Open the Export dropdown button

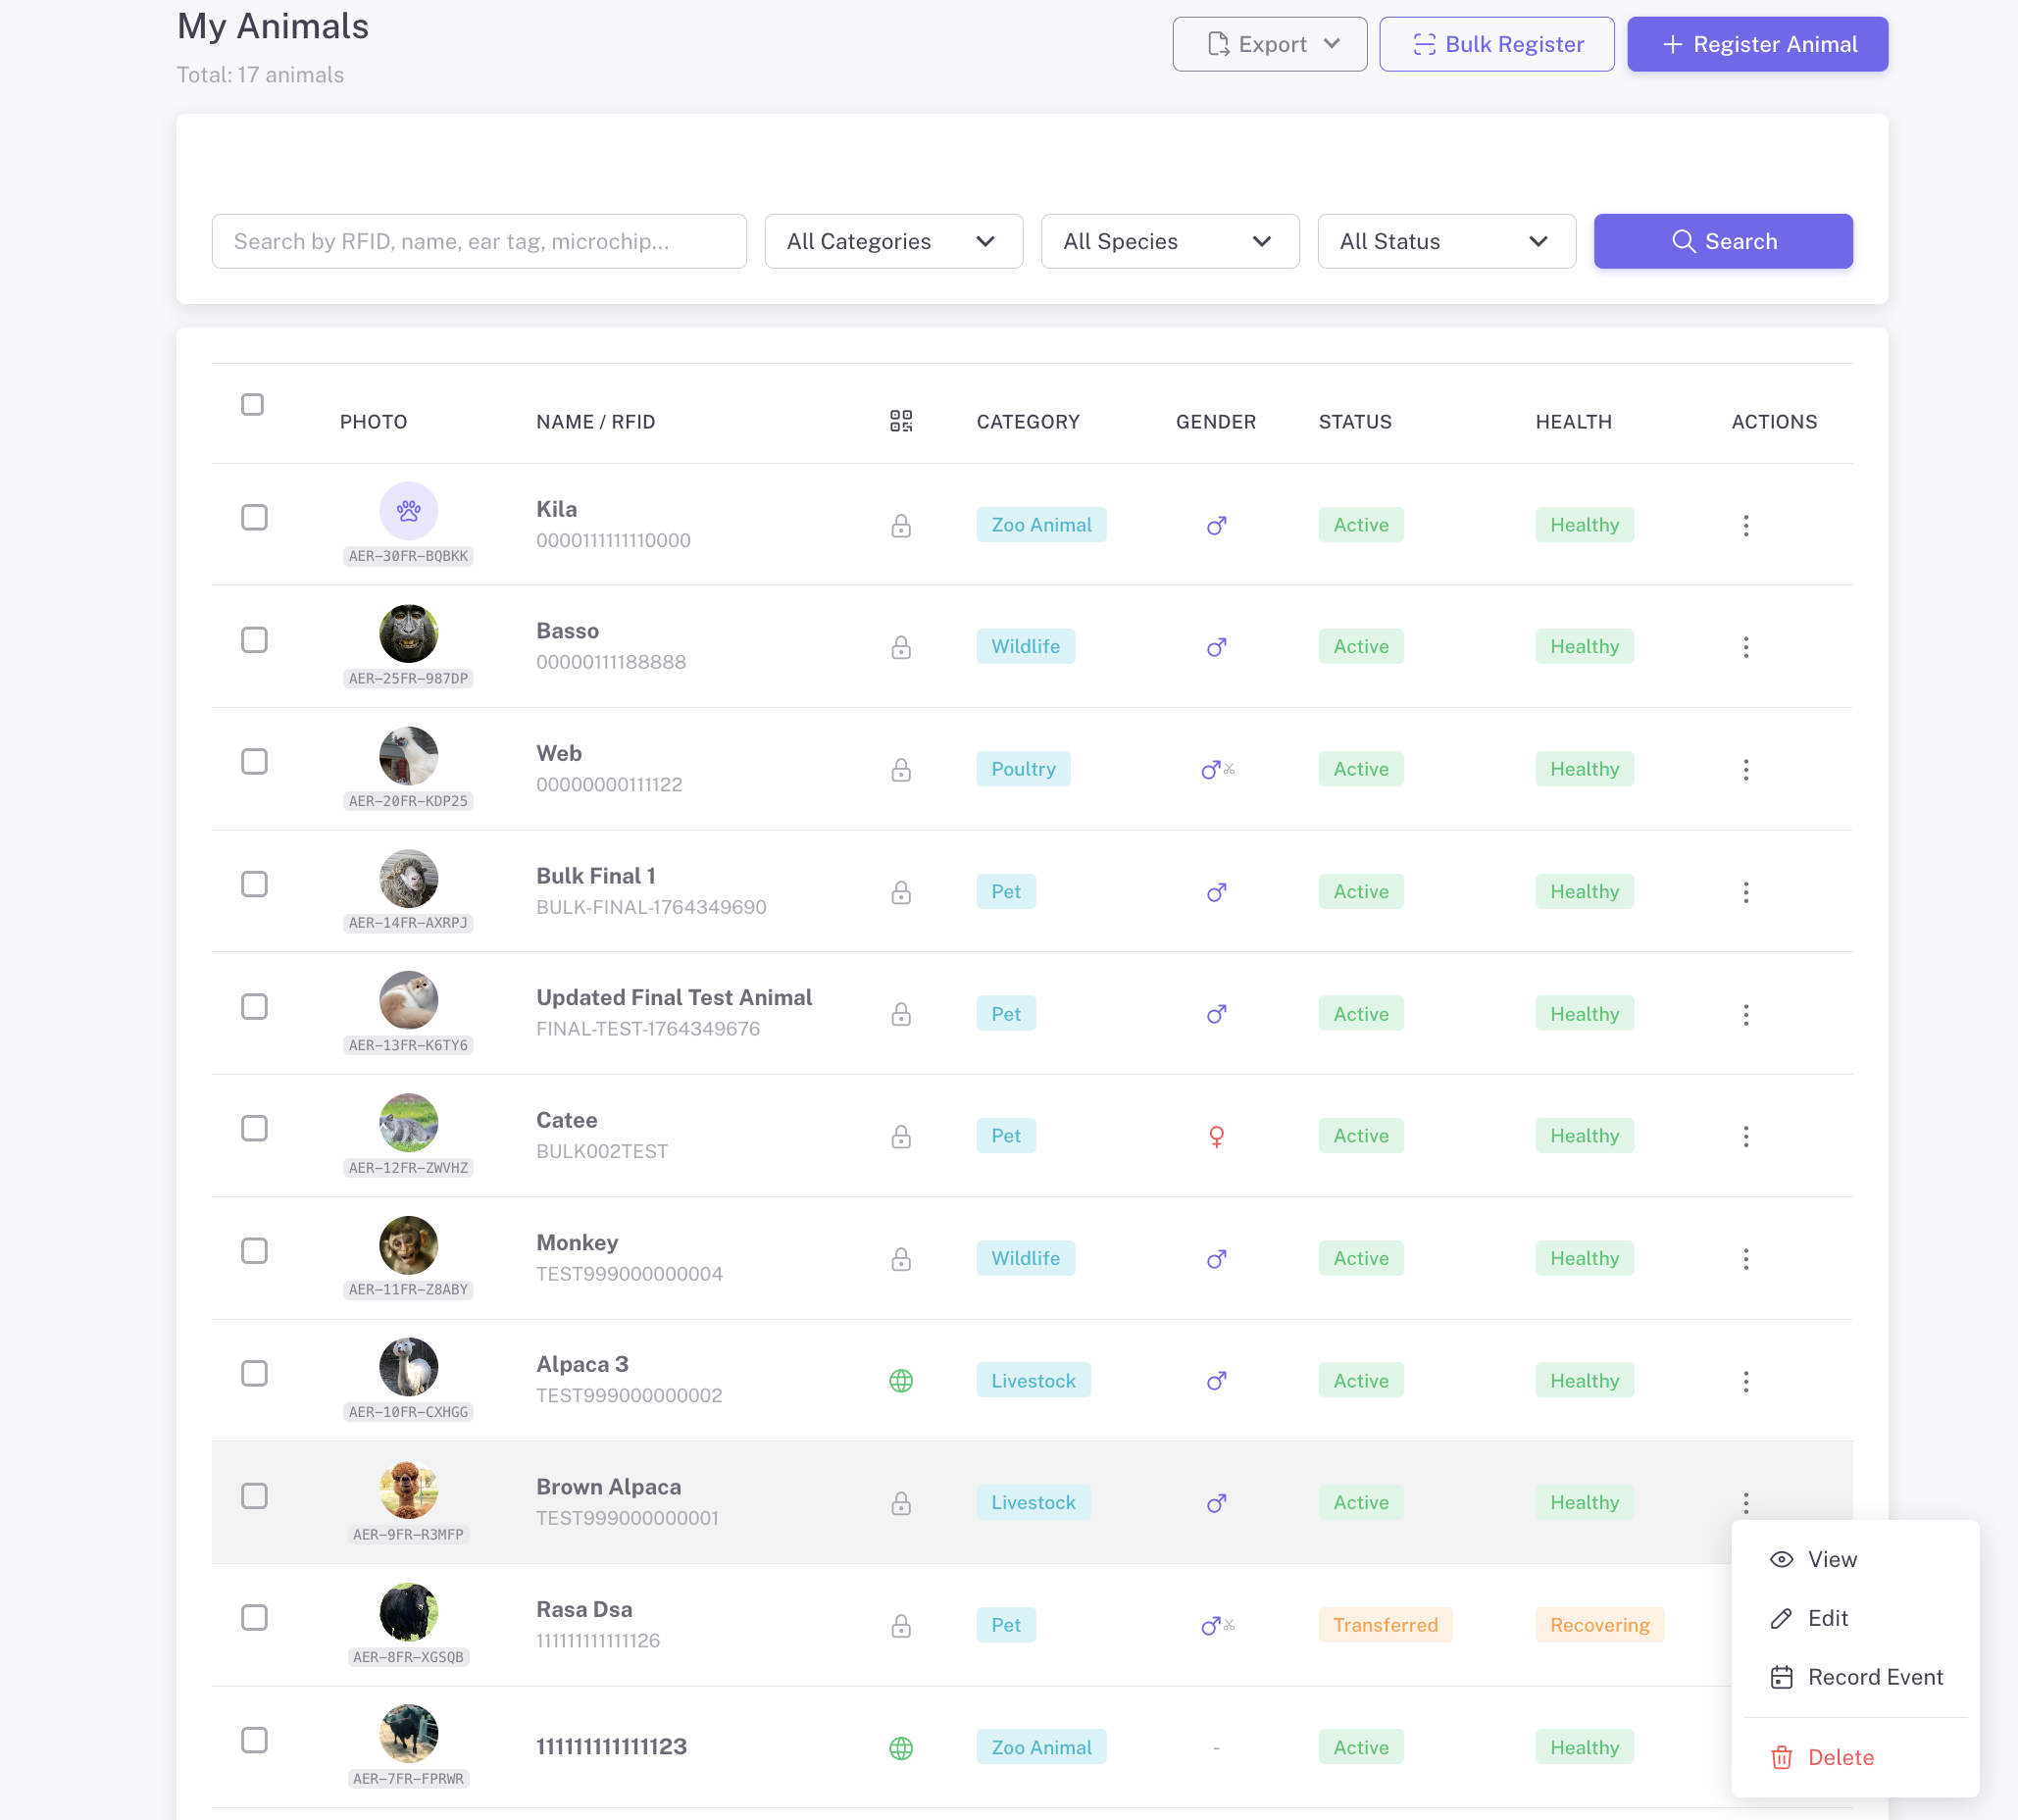pos(1269,44)
